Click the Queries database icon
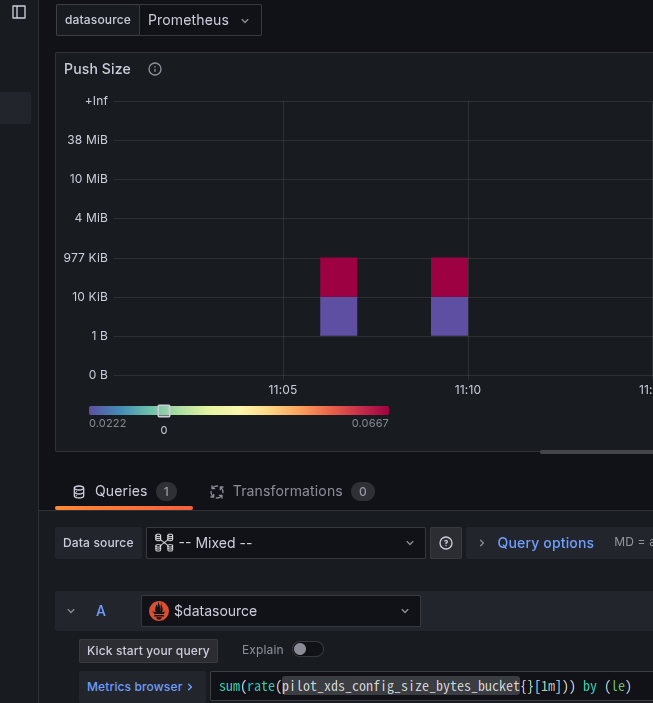This screenshot has width=653, height=703. (79, 492)
